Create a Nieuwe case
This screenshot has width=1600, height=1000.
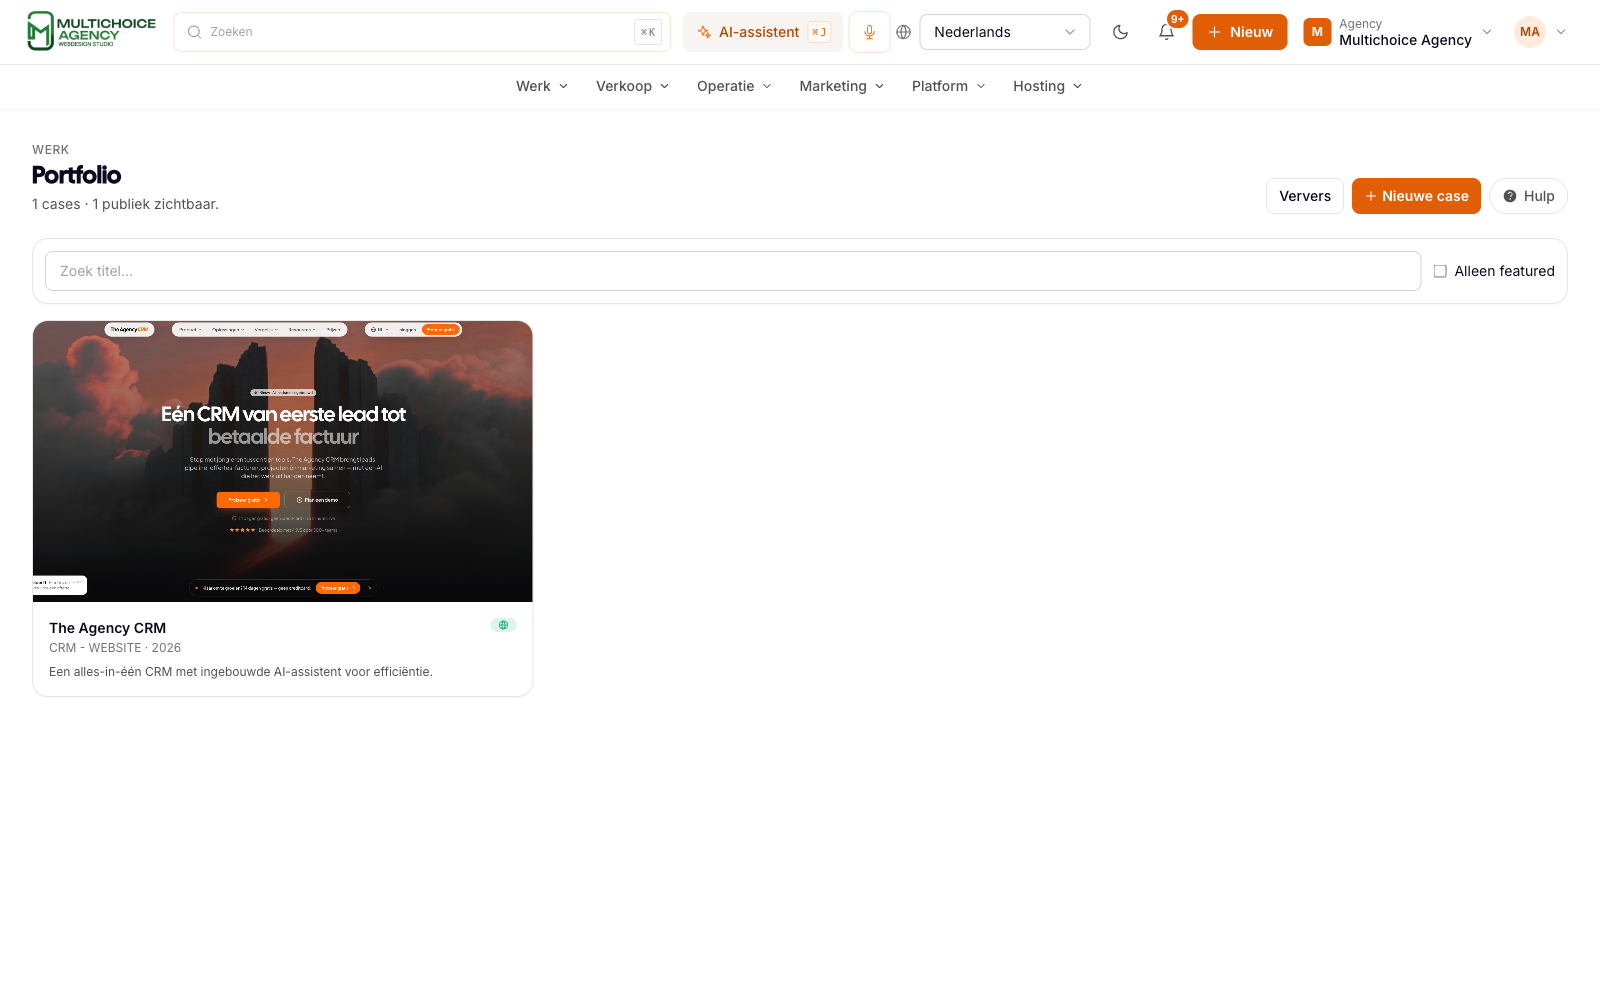1416,196
